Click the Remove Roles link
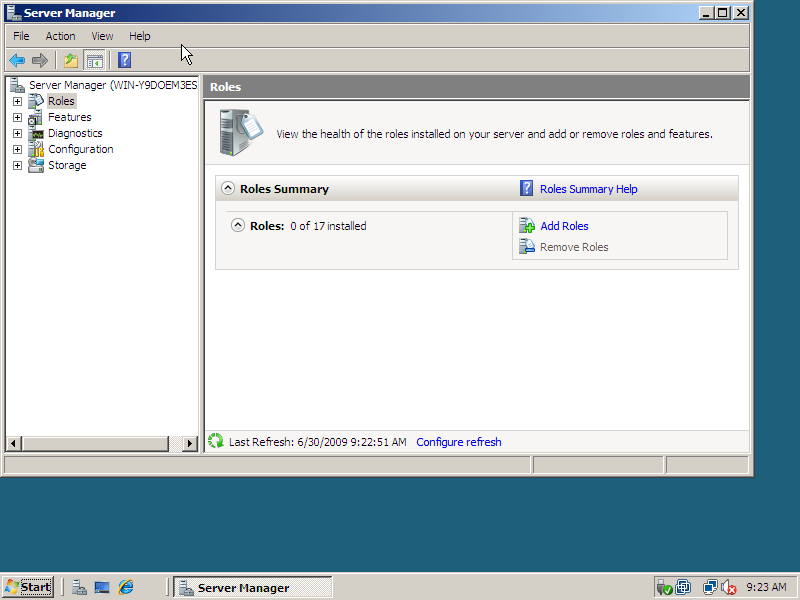This screenshot has height=600, width=800. 574,247
